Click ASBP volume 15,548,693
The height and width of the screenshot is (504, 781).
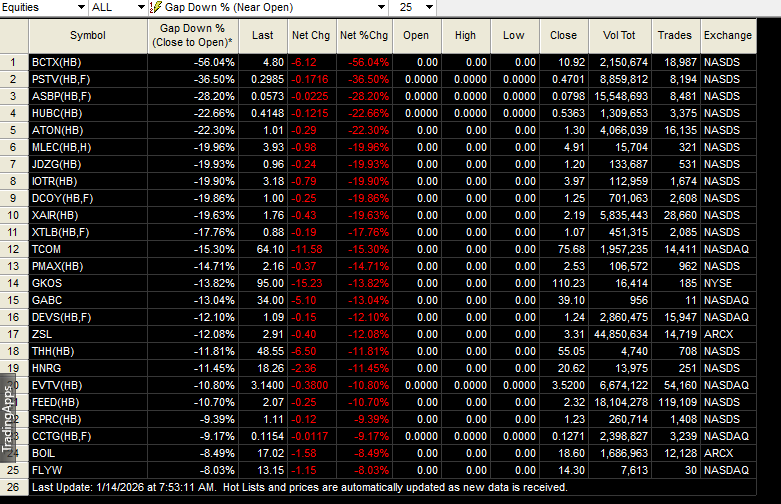point(621,96)
